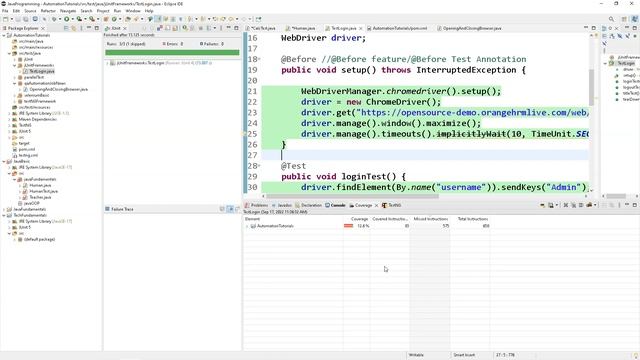Image resolution: width=640 pixels, height=360 pixels.
Task: Collapse the AutomationTutorials project
Action: click(4, 36)
